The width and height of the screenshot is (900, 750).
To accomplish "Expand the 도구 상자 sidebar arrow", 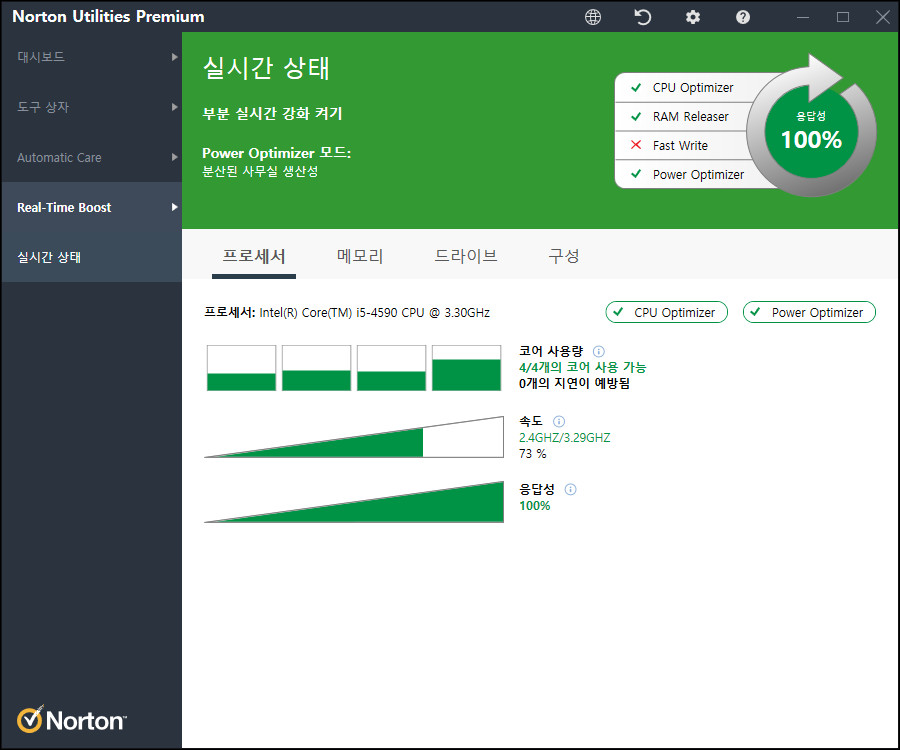I will click(x=174, y=107).
